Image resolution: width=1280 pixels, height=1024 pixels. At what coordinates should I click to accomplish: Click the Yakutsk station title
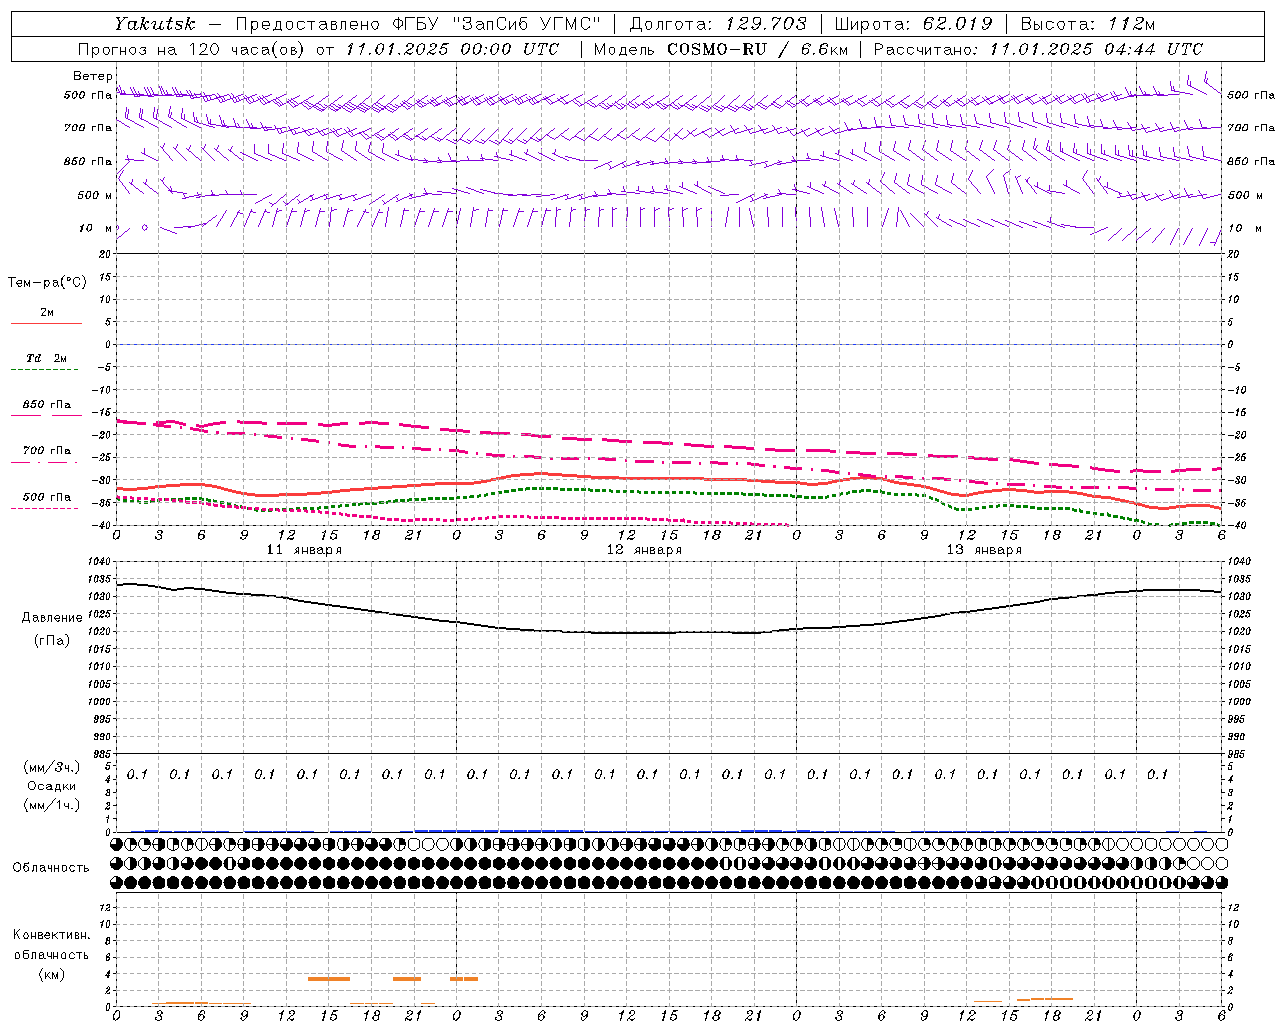pos(155,24)
